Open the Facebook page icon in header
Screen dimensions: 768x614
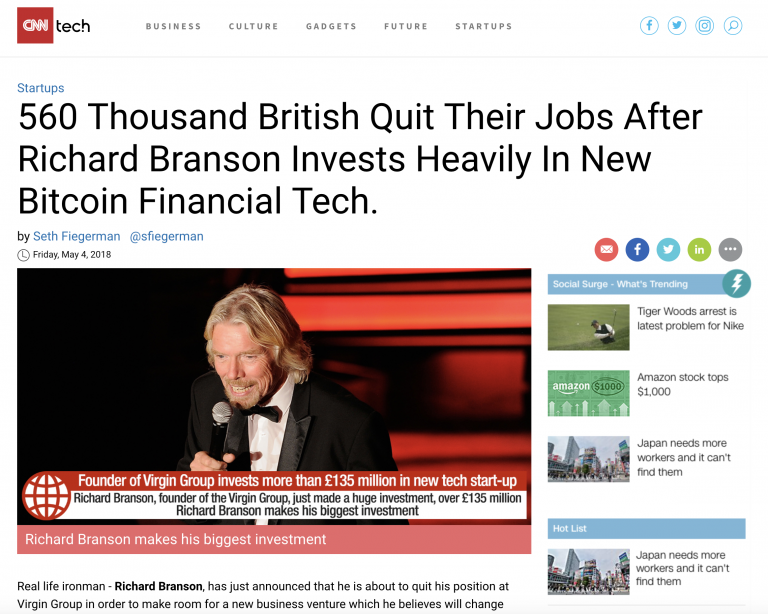click(x=649, y=25)
